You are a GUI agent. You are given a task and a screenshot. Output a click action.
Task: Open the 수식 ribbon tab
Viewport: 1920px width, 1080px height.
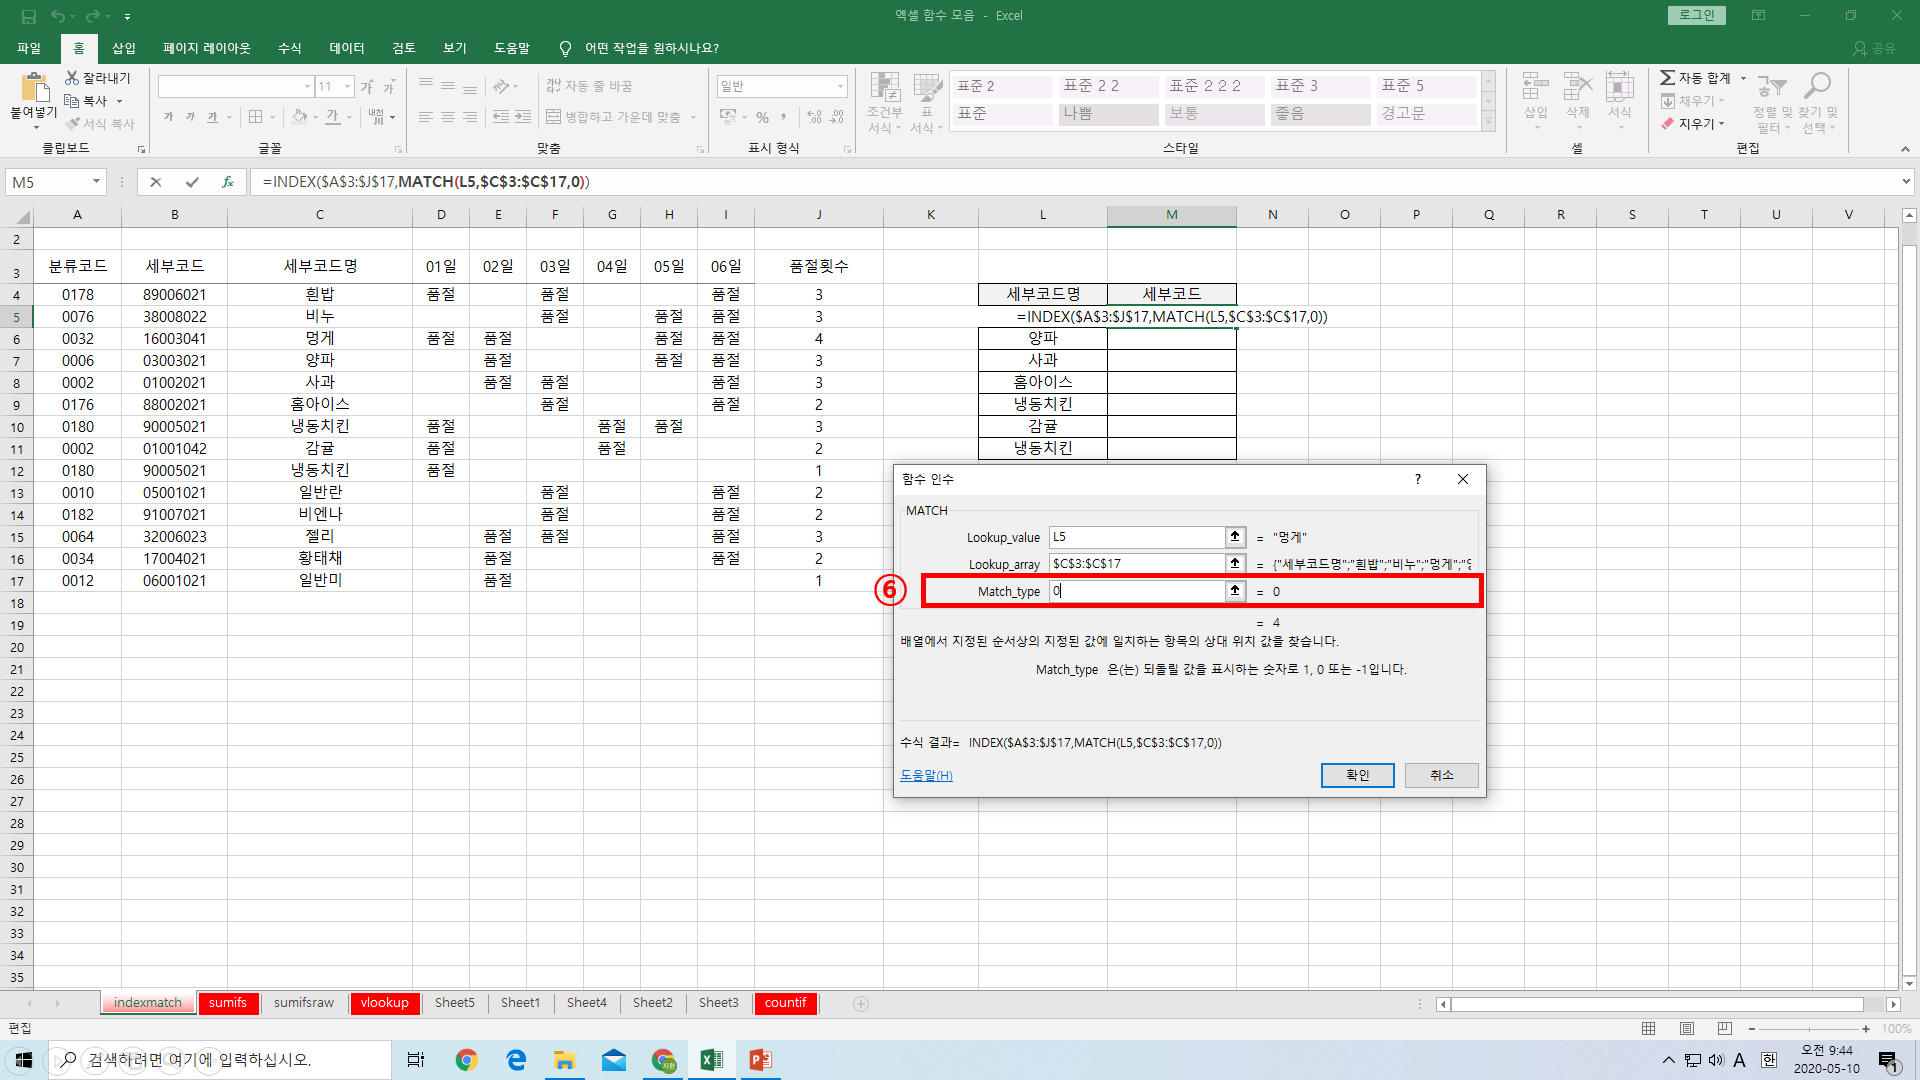[289, 48]
